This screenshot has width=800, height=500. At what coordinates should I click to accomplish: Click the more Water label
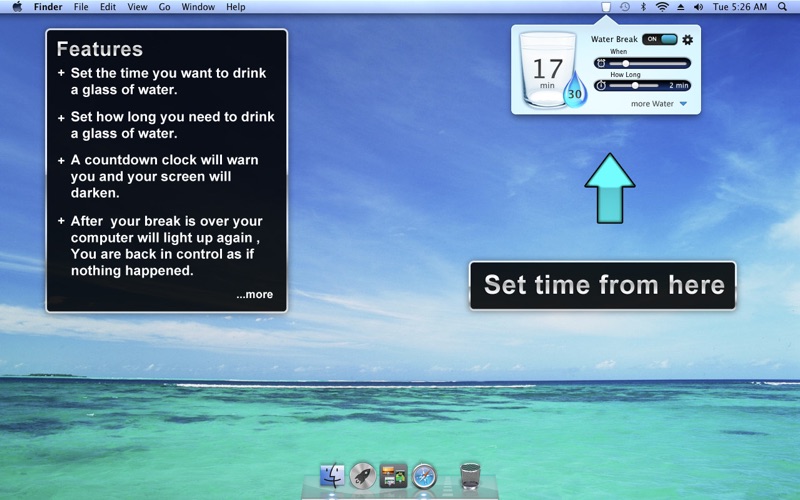[x=652, y=104]
